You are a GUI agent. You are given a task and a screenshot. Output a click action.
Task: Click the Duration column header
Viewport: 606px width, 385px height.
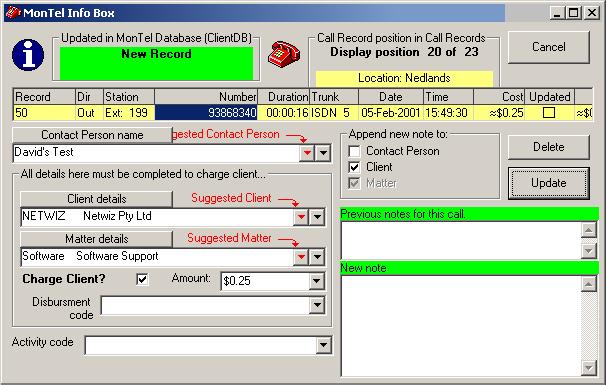click(283, 97)
